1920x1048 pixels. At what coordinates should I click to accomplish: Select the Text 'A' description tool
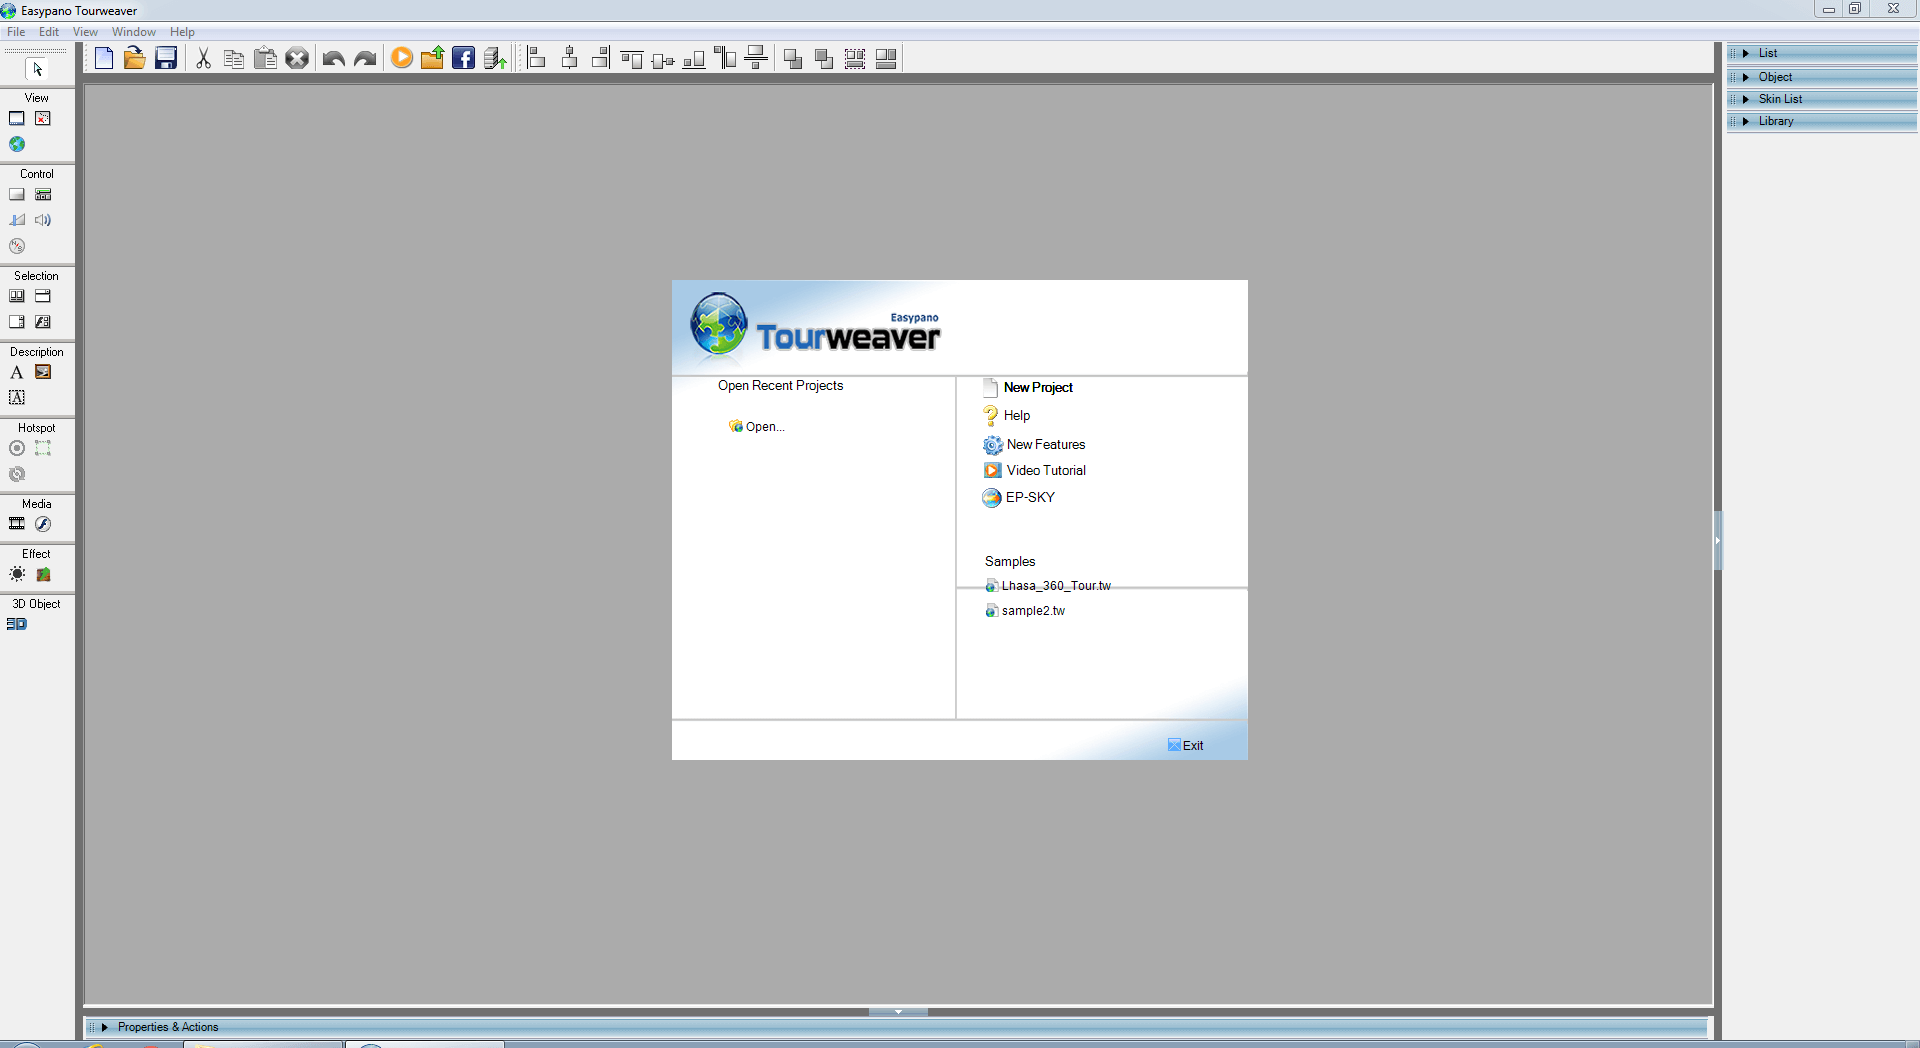click(x=17, y=372)
